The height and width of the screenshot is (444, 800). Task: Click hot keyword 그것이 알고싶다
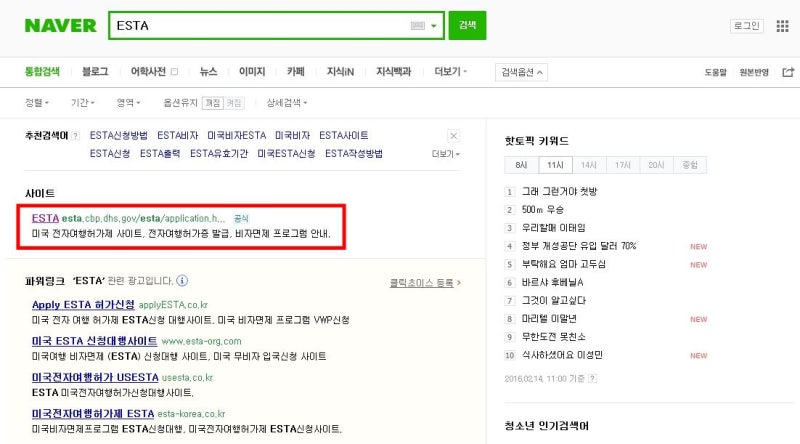(x=554, y=301)
